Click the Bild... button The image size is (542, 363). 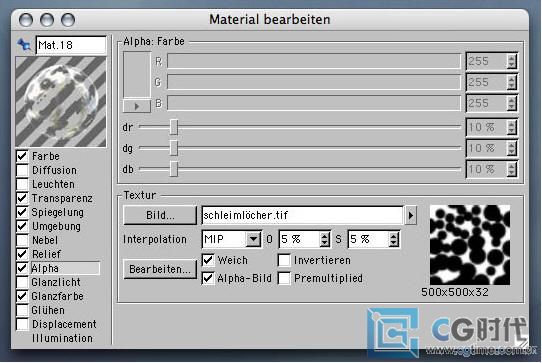pos(160,215)
